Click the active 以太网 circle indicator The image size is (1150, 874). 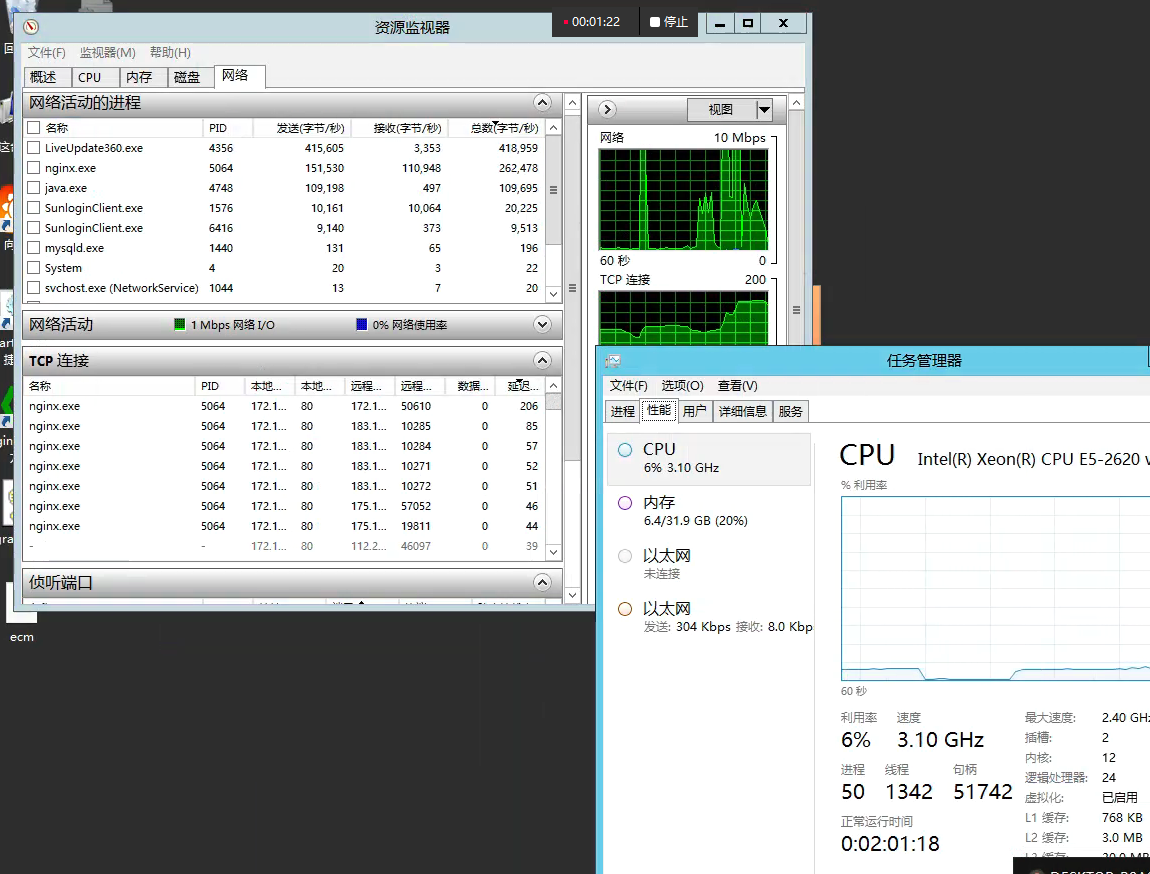pyautogui.click(x=625, y=609)
